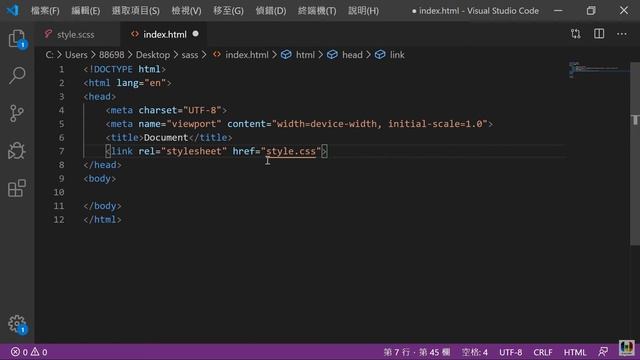Click the closing </body> tag
The height and width of the screenshot is (360, 640).
click(102, 206)
